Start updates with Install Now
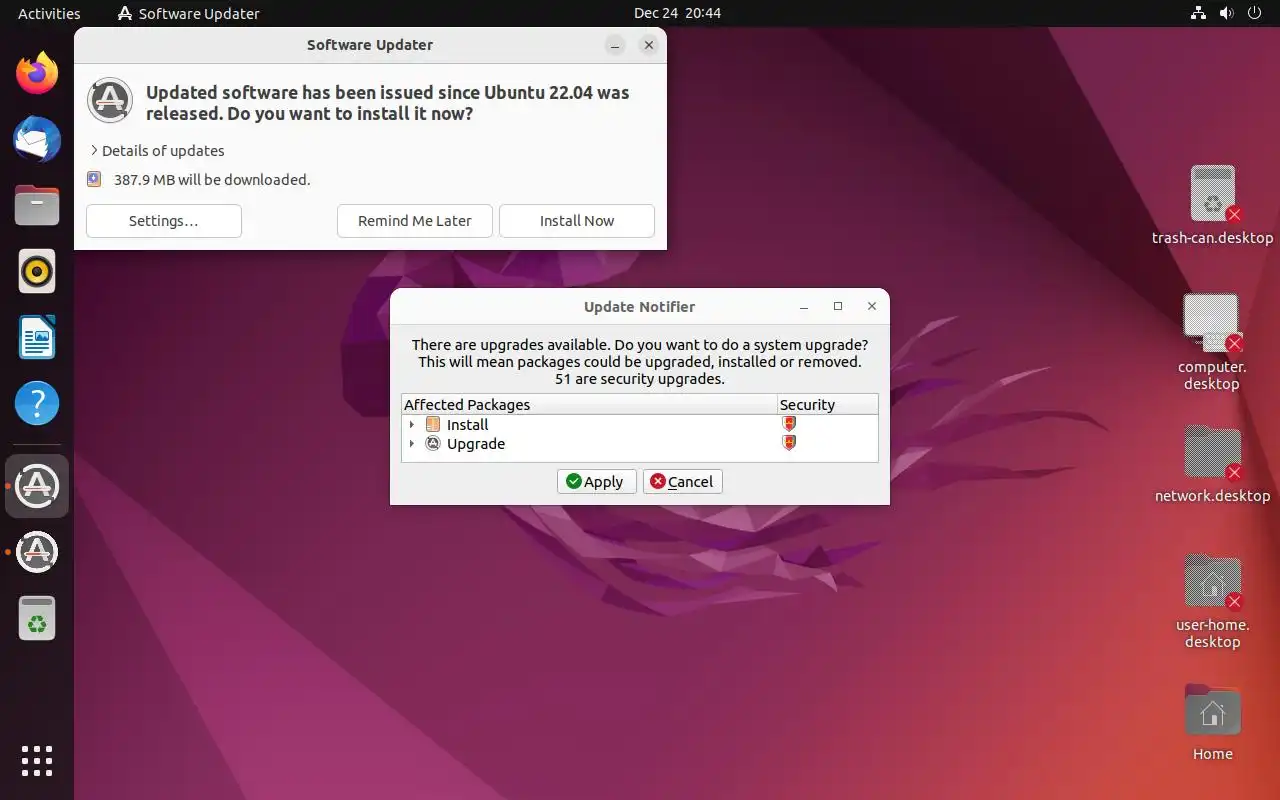1280x800 pixels. [577, 221]
